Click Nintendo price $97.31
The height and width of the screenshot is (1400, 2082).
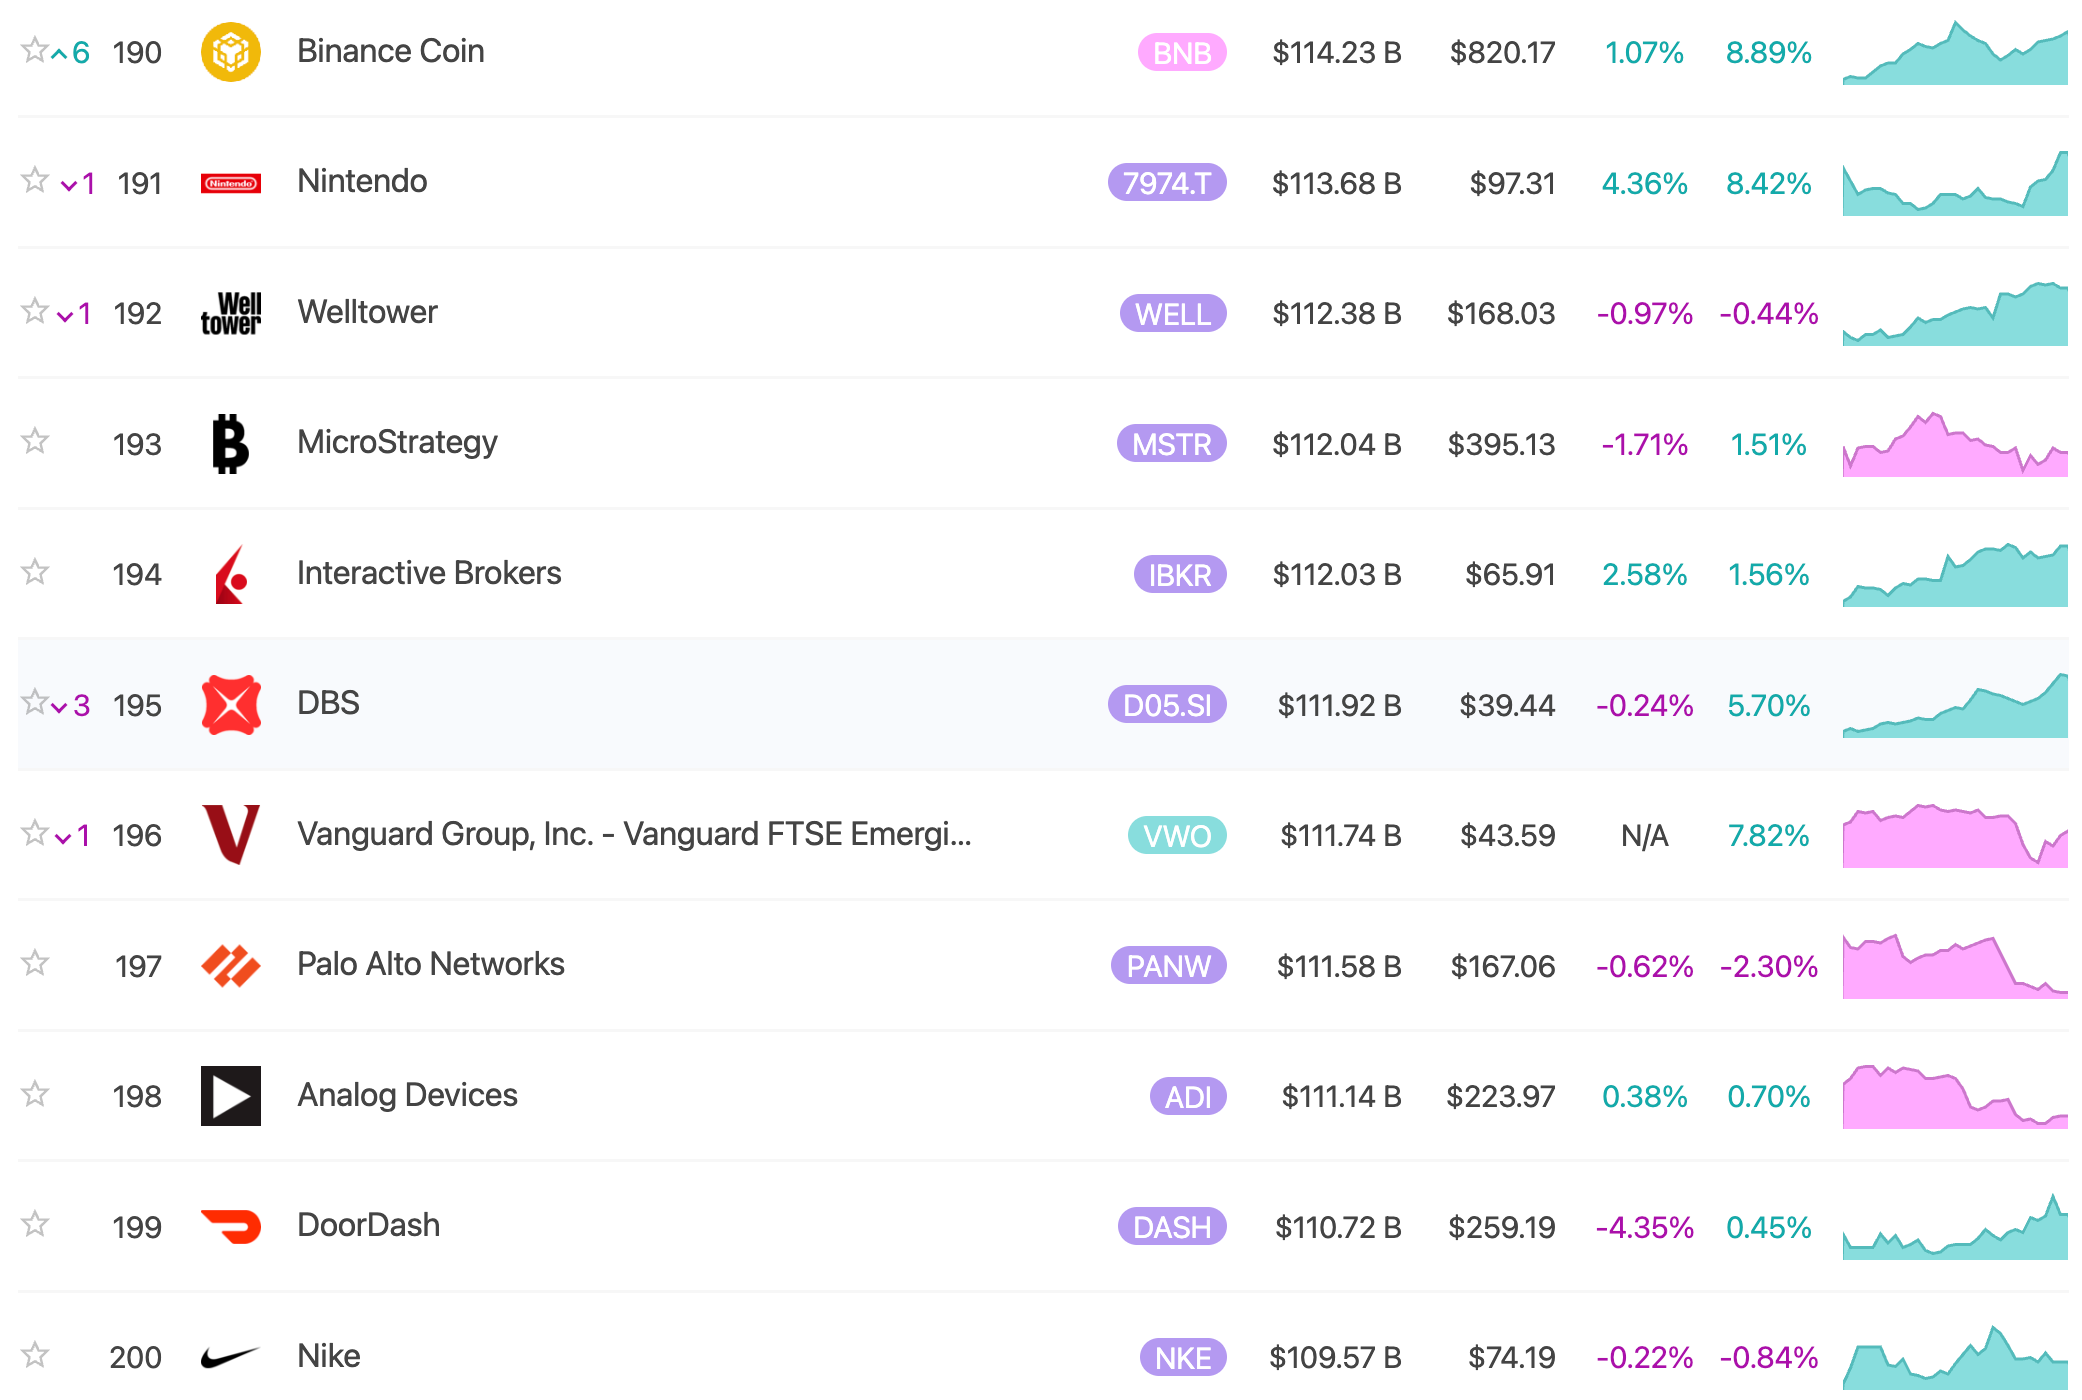point(1512,183)
